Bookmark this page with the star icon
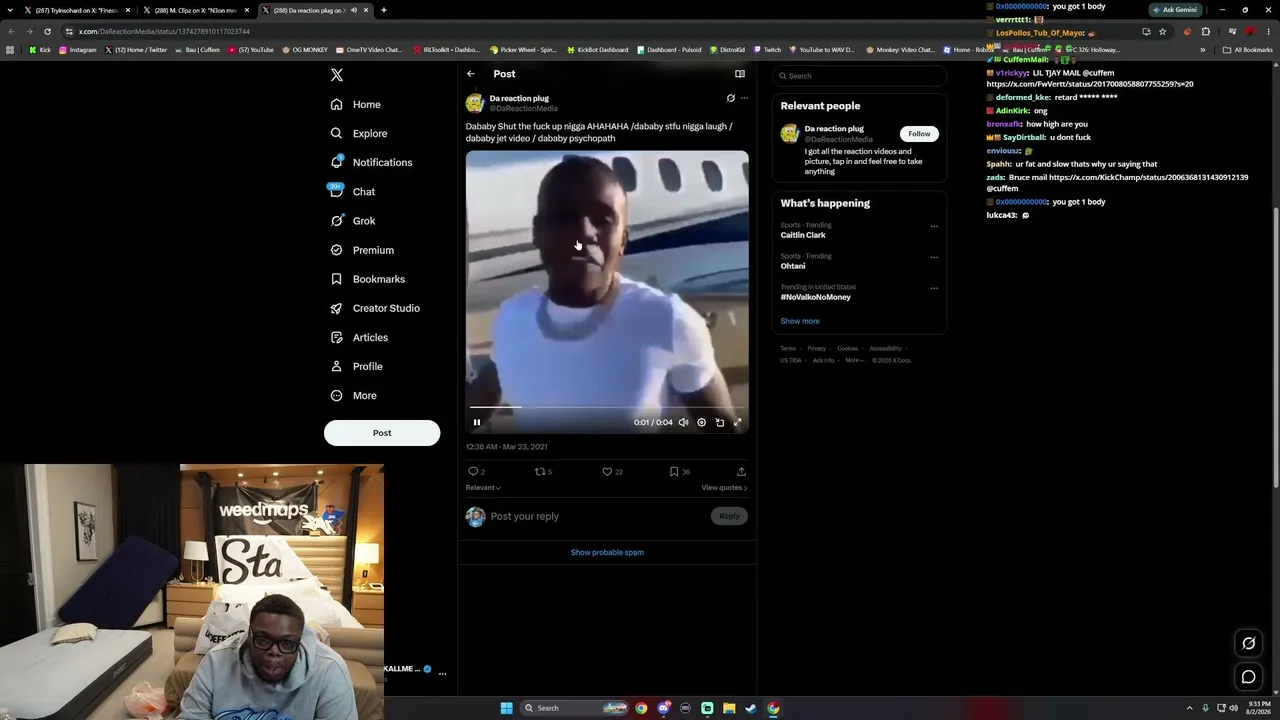 tap(1162, 31)
